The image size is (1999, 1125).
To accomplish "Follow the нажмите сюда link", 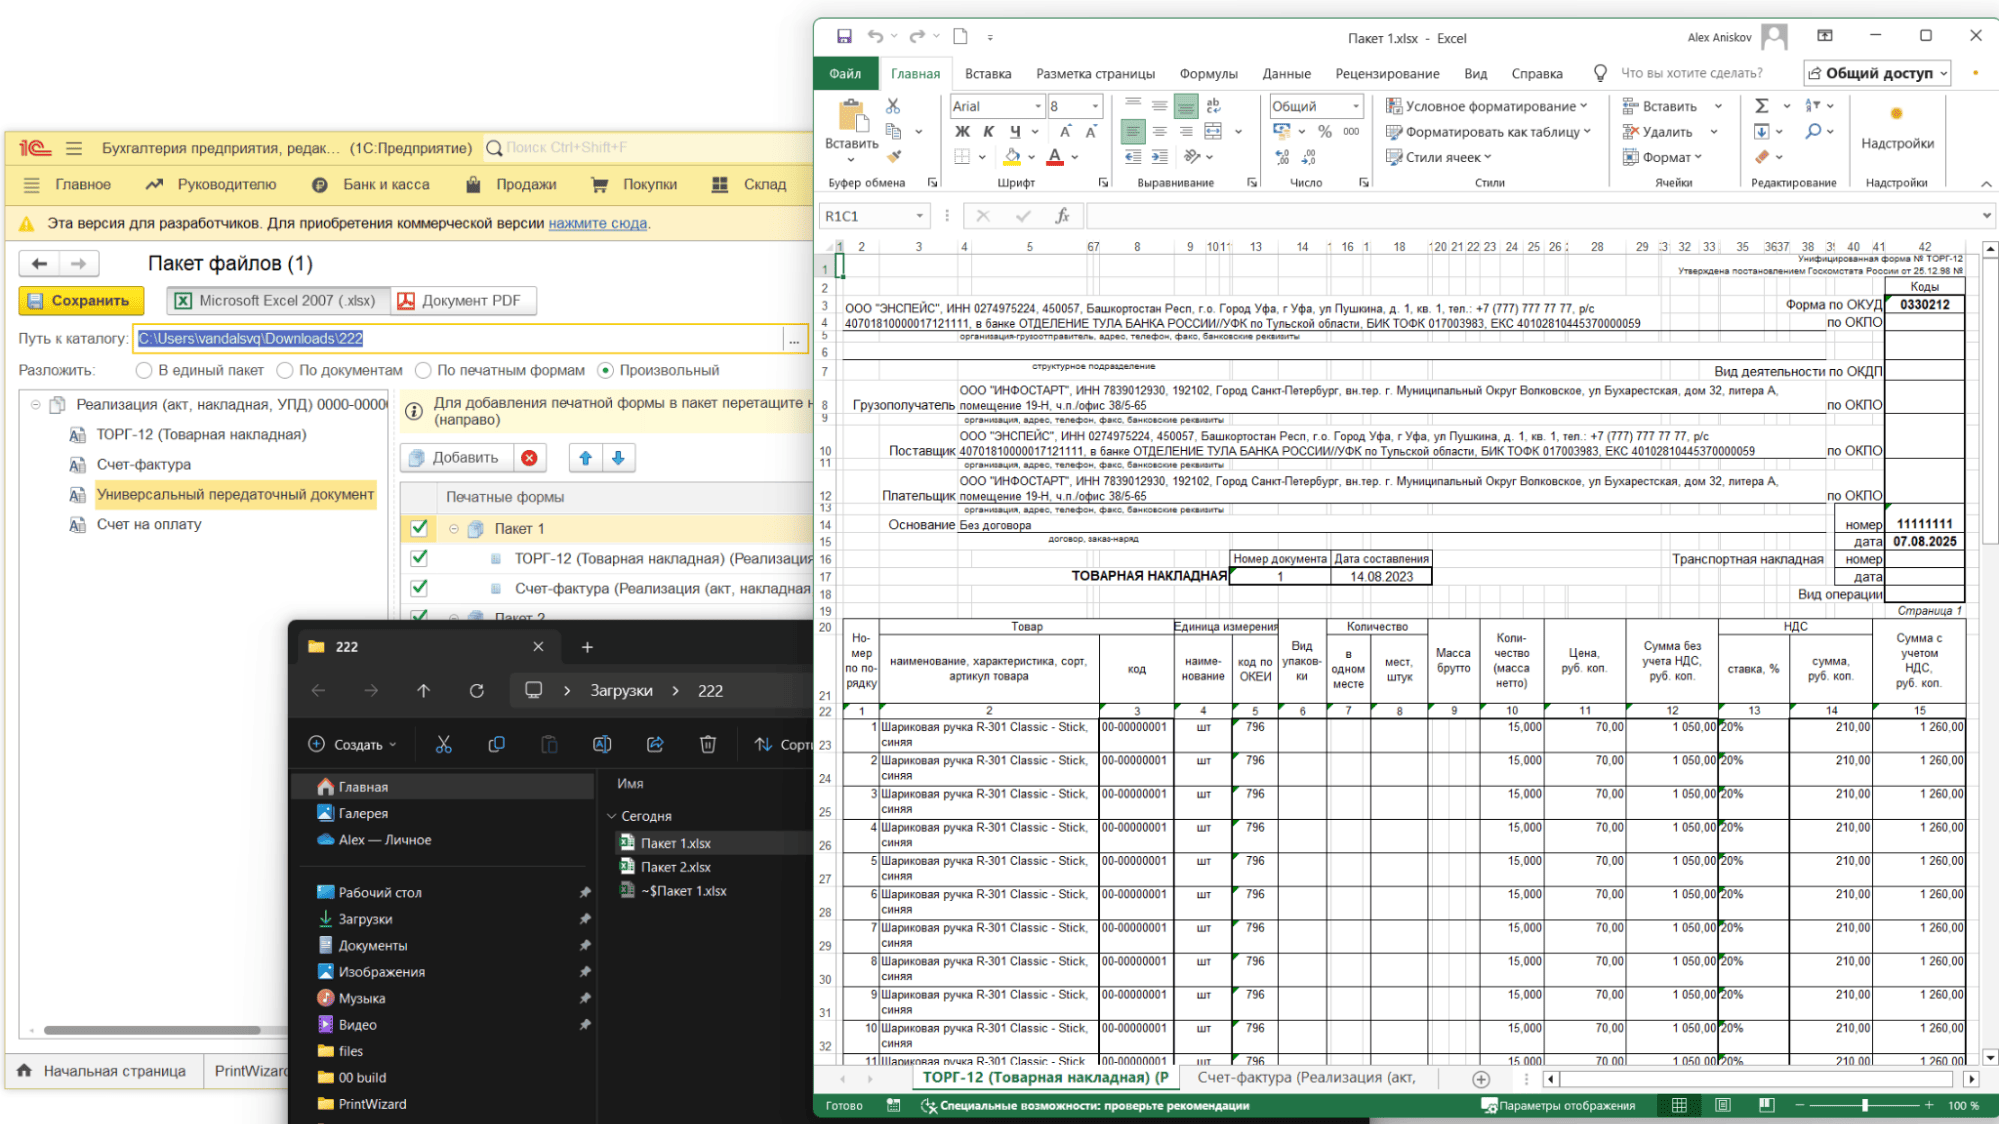I will (x=597, y=224).
